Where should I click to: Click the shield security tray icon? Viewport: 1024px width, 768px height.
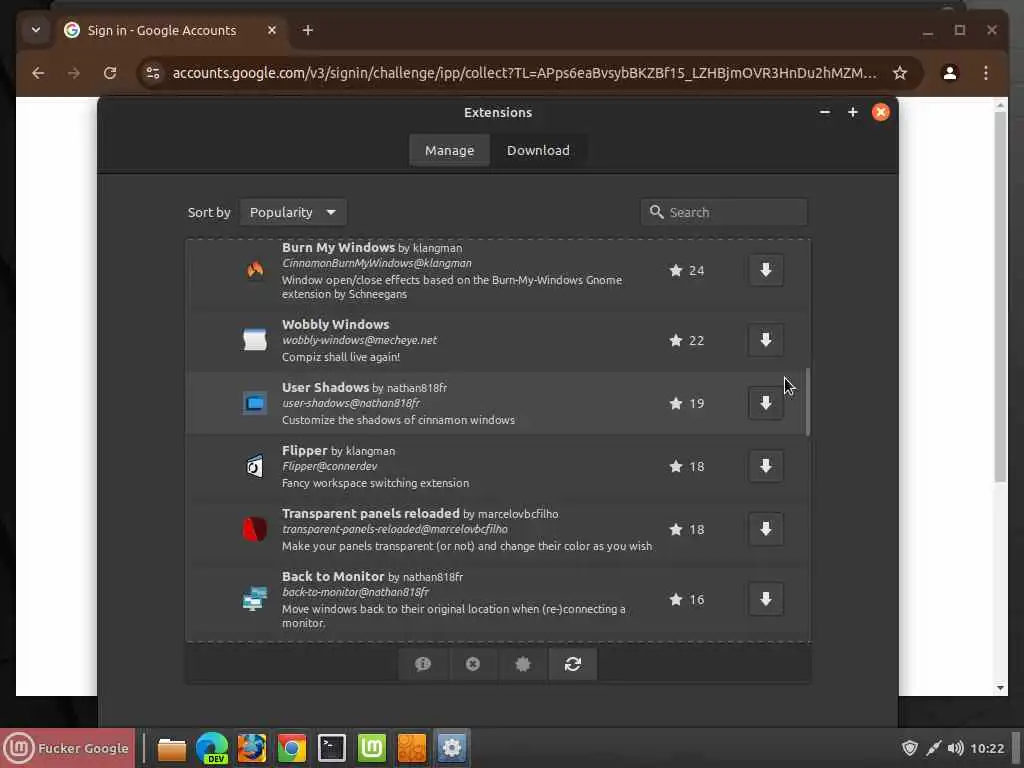pos(910,748)
